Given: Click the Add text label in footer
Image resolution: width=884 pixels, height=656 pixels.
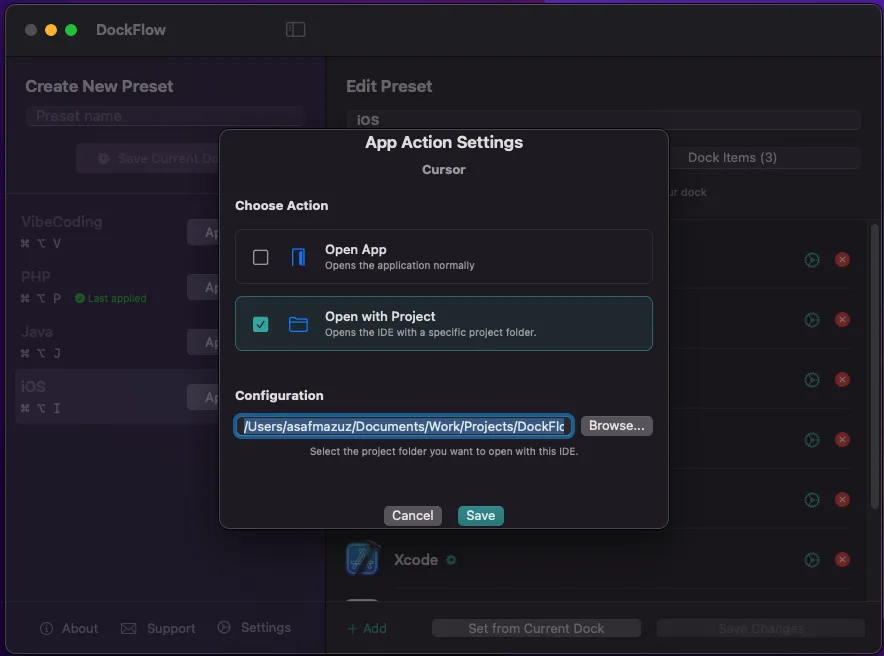Looking at the screenshot, I should (375, 628).
